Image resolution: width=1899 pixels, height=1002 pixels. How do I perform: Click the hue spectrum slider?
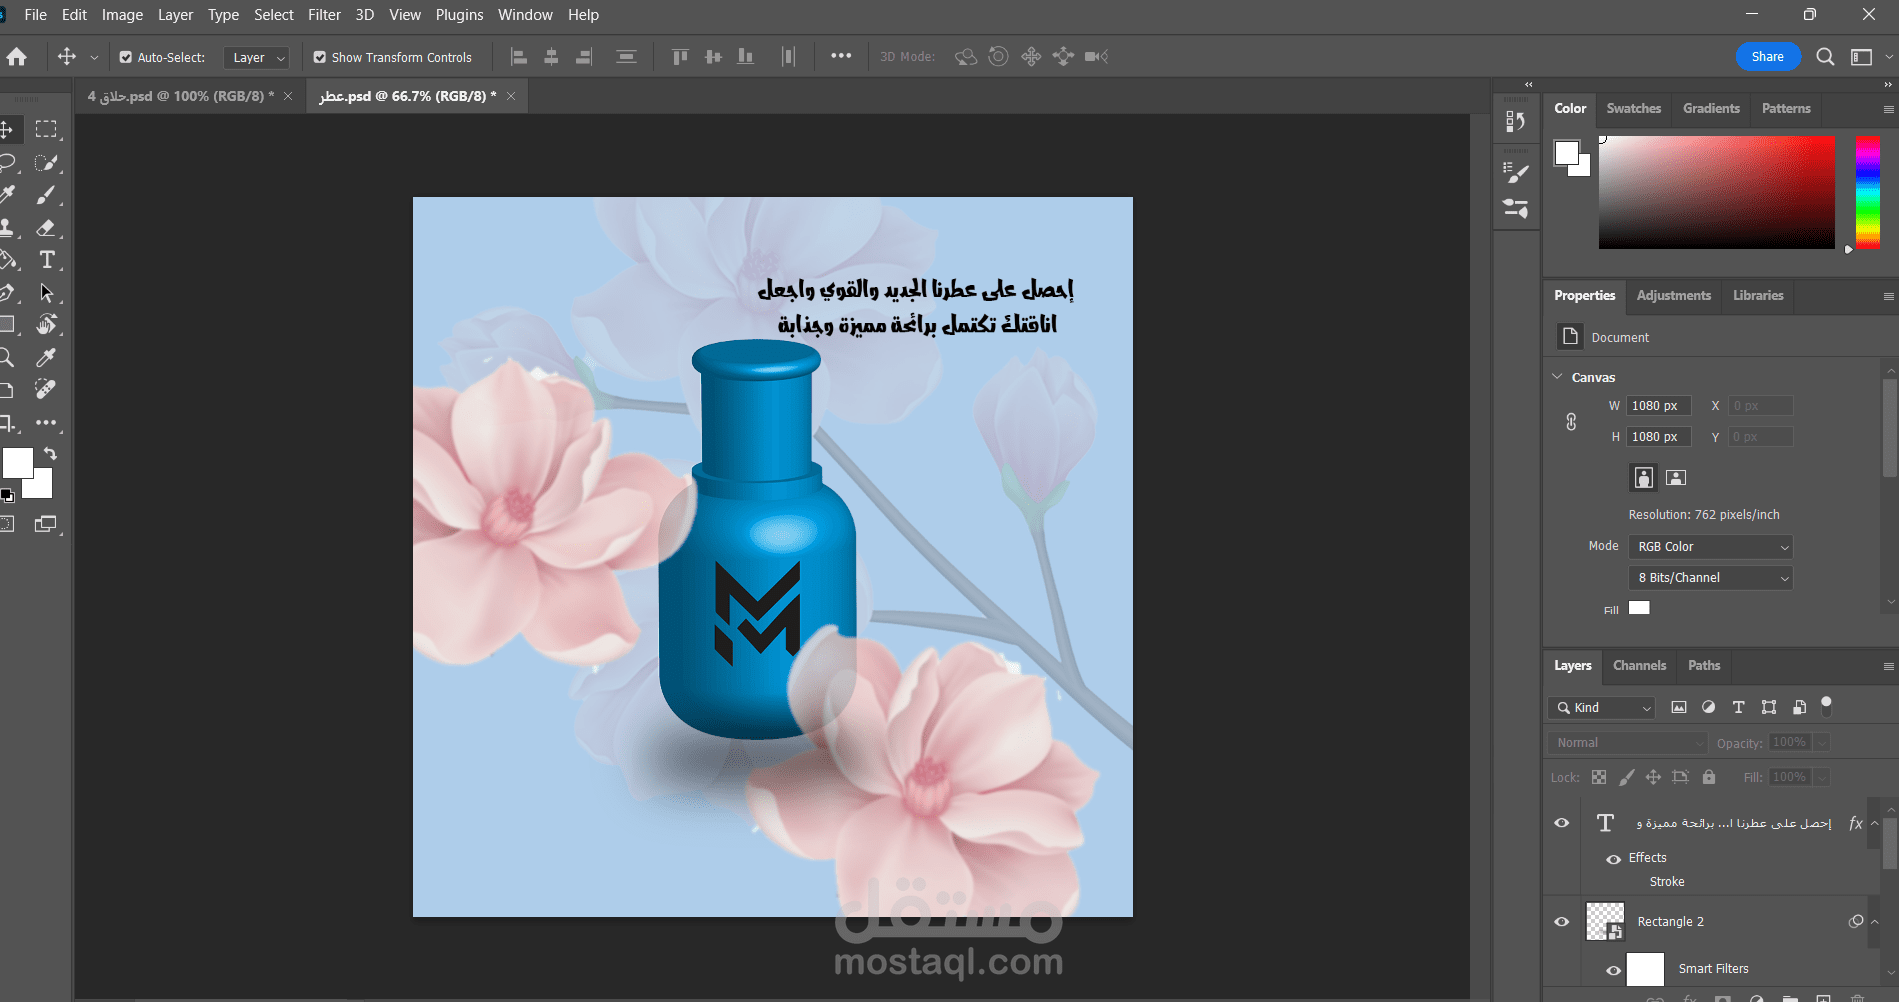click(x=1867, y=192)
